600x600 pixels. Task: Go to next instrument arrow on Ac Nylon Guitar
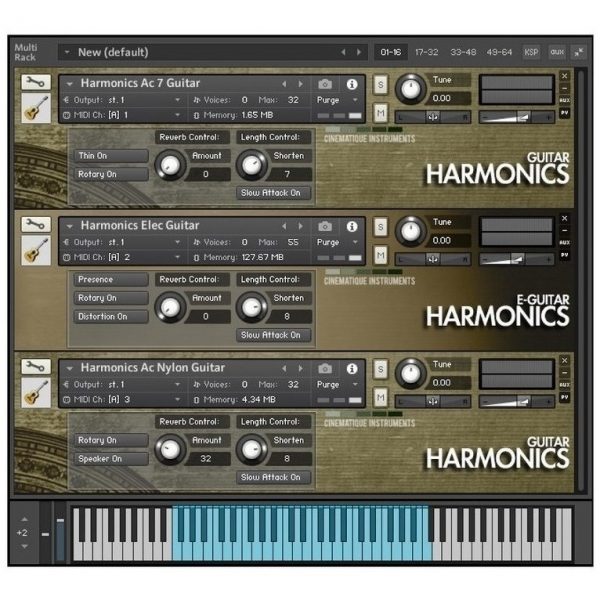[301, 368]
